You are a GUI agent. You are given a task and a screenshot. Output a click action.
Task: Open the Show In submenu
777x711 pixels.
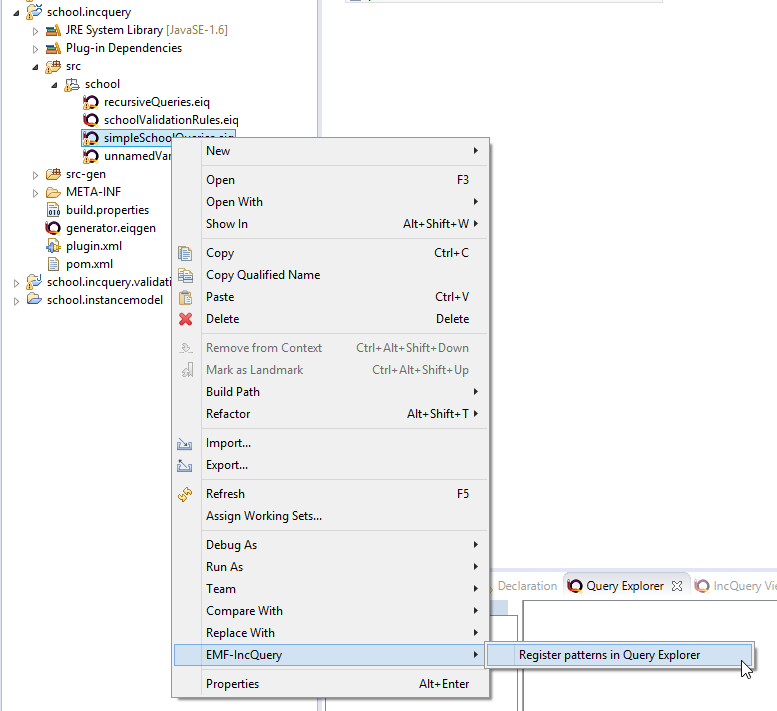coord(331,224)
